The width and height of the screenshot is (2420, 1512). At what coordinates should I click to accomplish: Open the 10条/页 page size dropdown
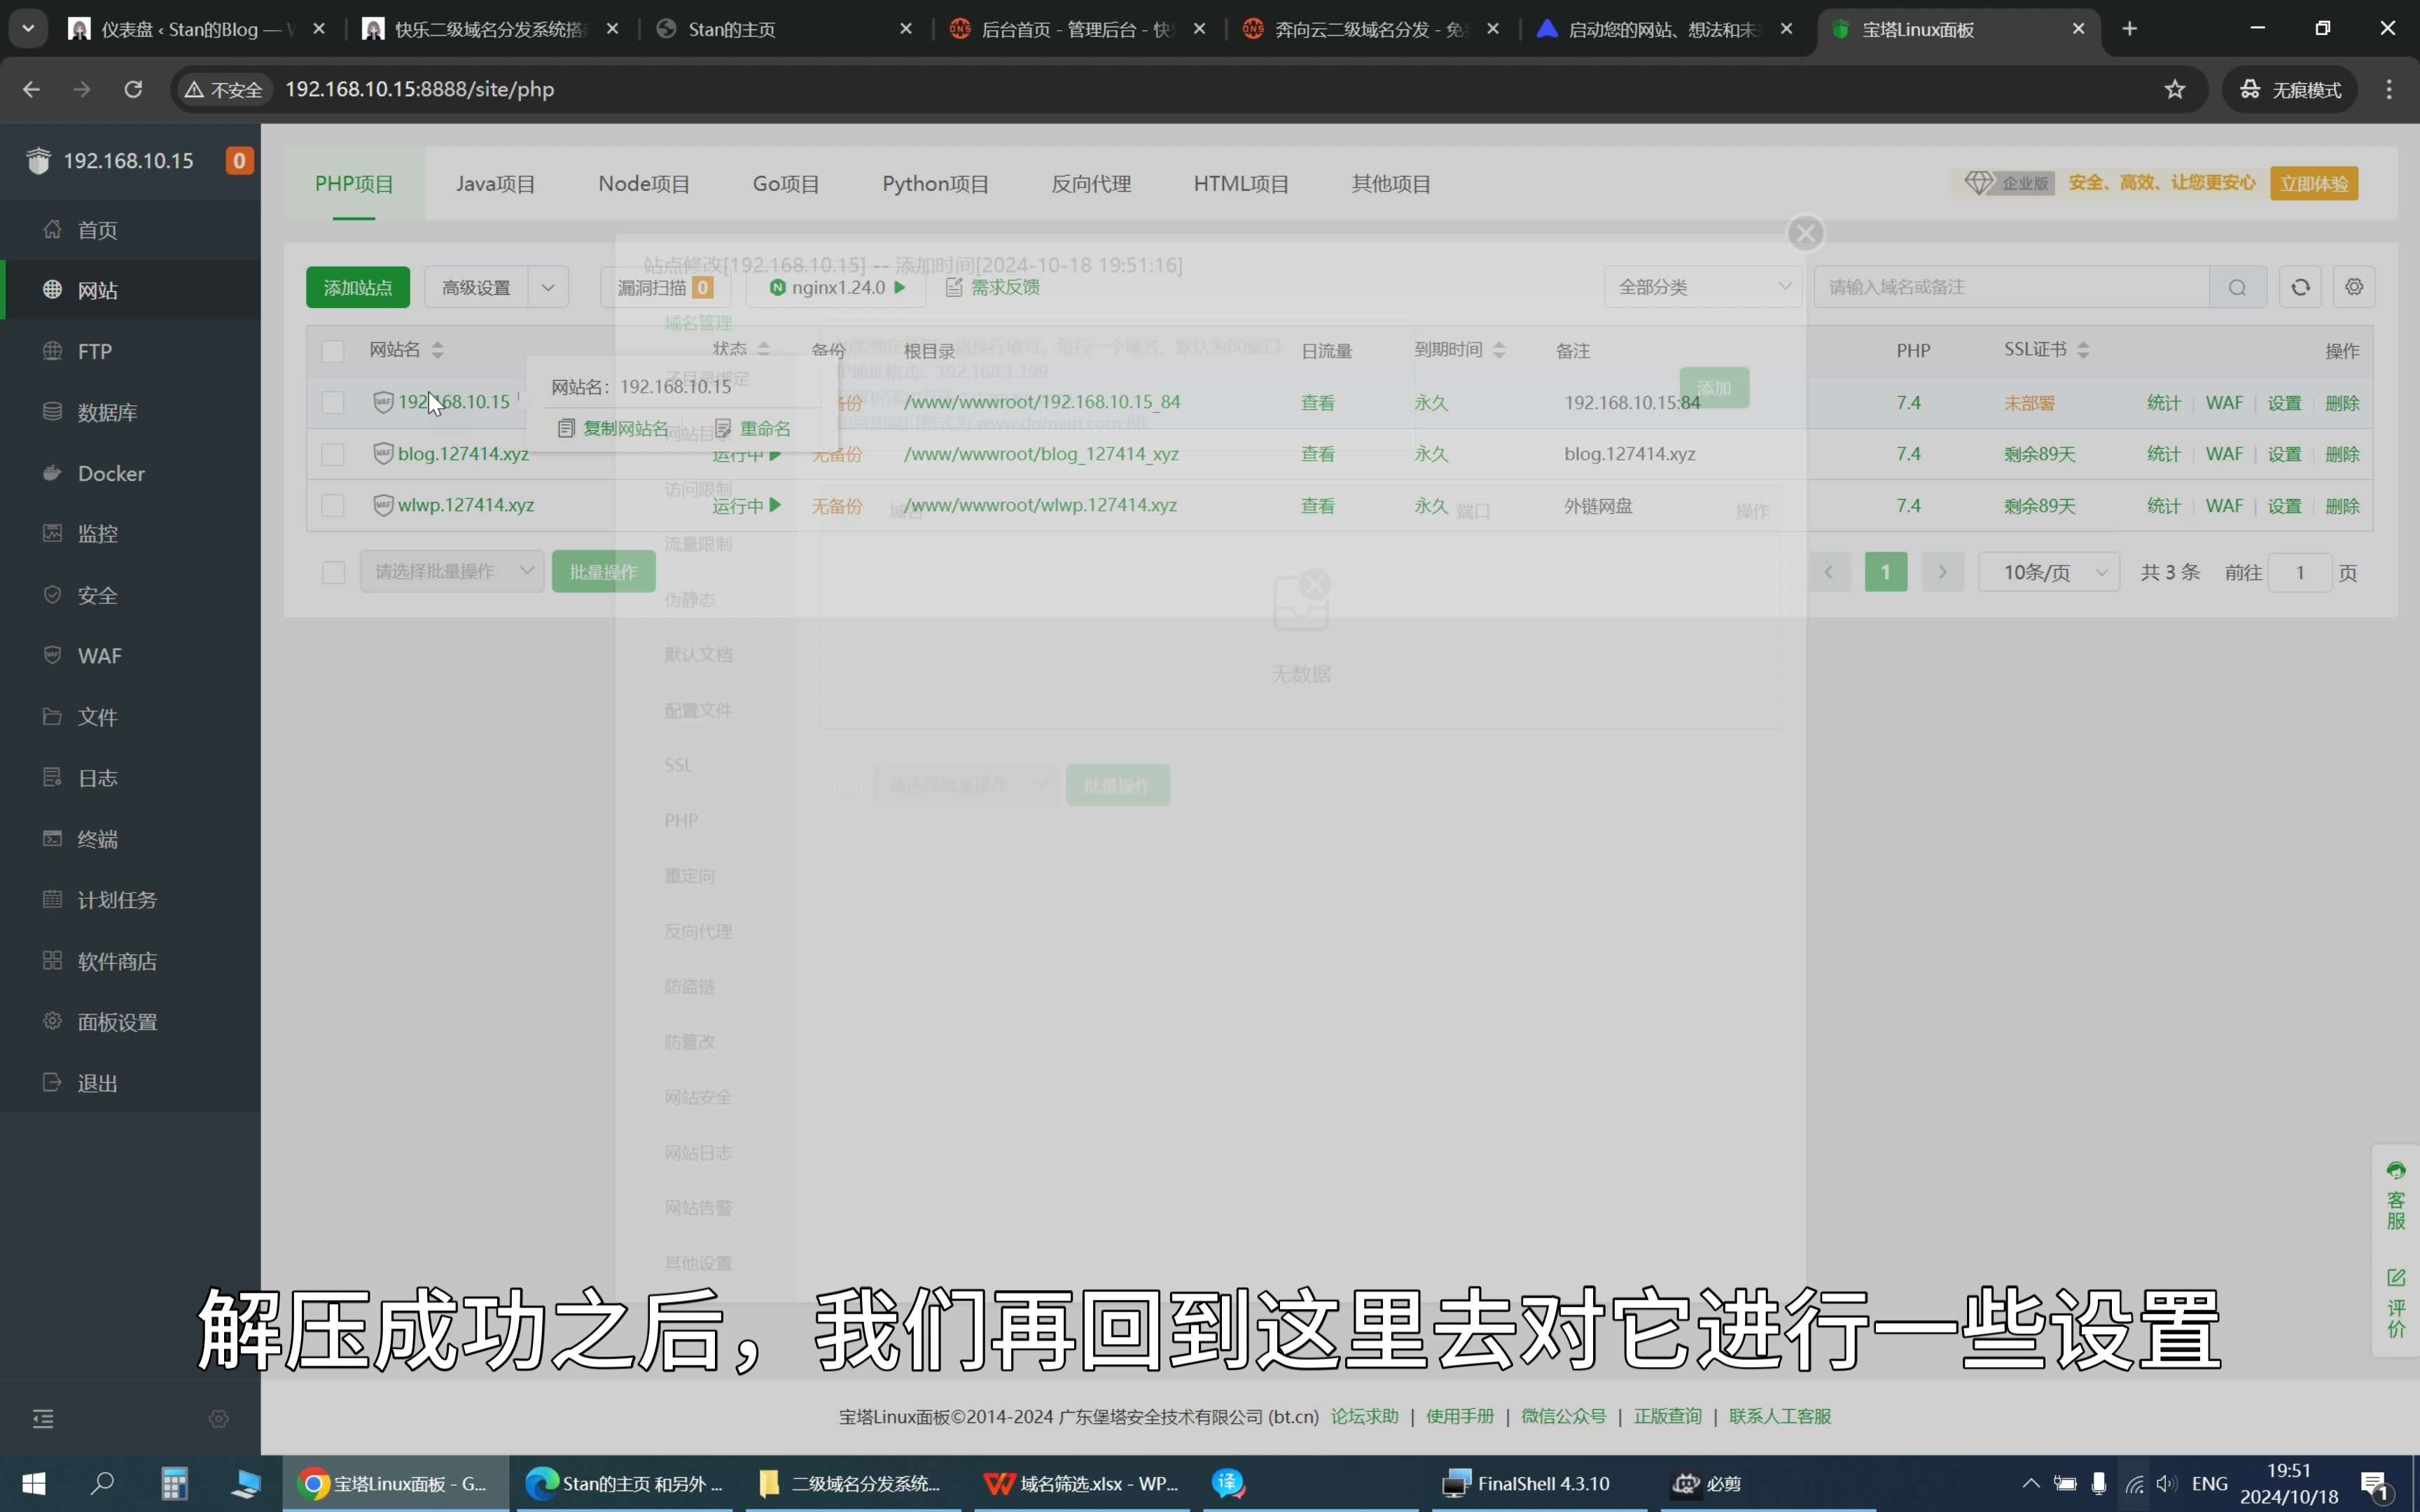2048,572
